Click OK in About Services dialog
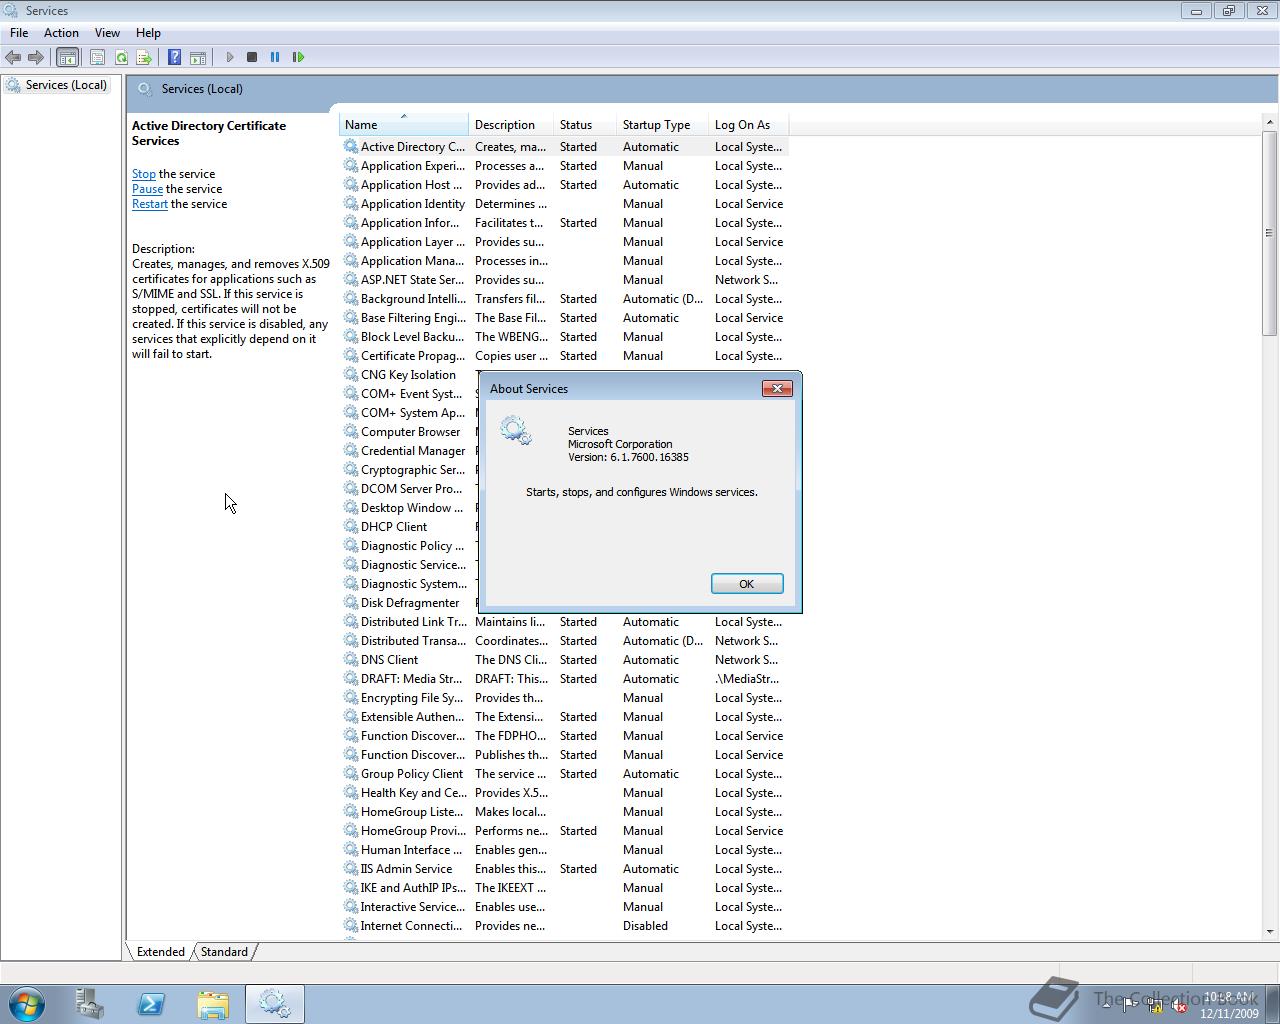1280x1024 pixels. 747,584
